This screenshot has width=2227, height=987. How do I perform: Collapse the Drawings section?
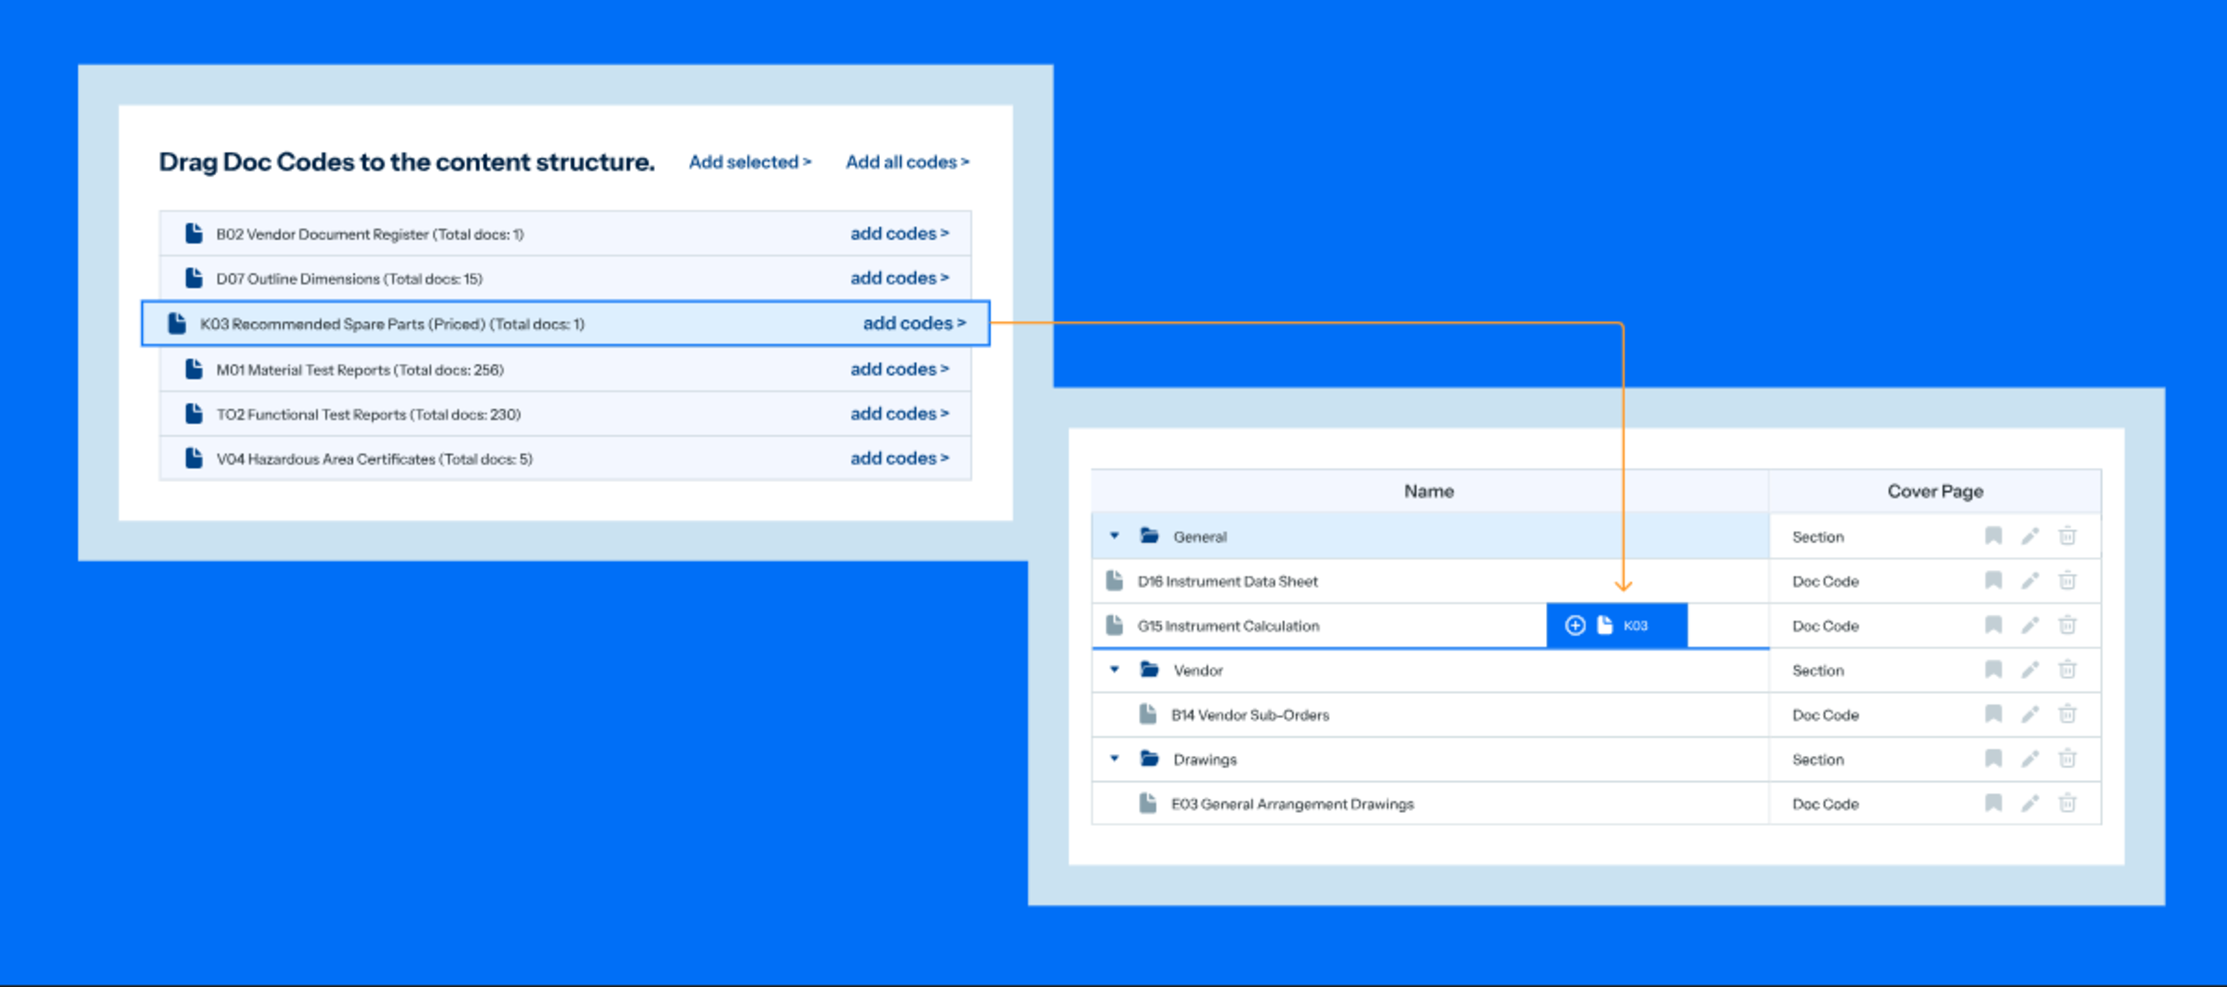[x=1114, y=759]
